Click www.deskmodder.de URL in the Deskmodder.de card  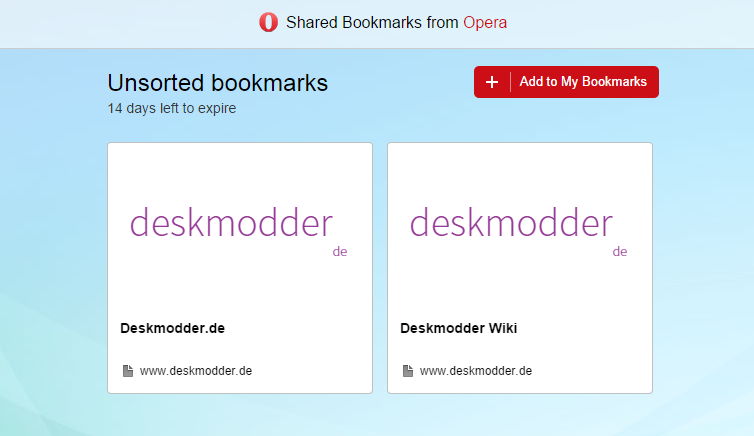[x=196, y=371]
